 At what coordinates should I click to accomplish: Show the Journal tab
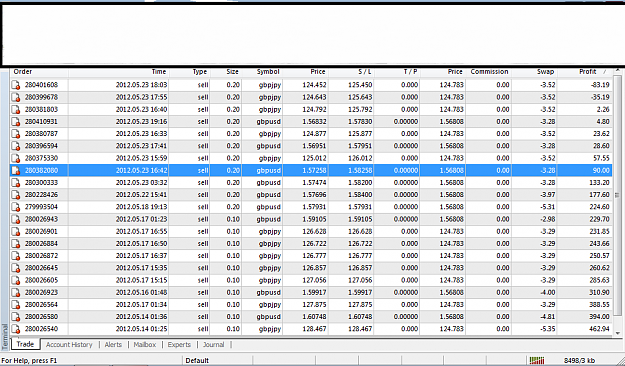click(213, 344)
